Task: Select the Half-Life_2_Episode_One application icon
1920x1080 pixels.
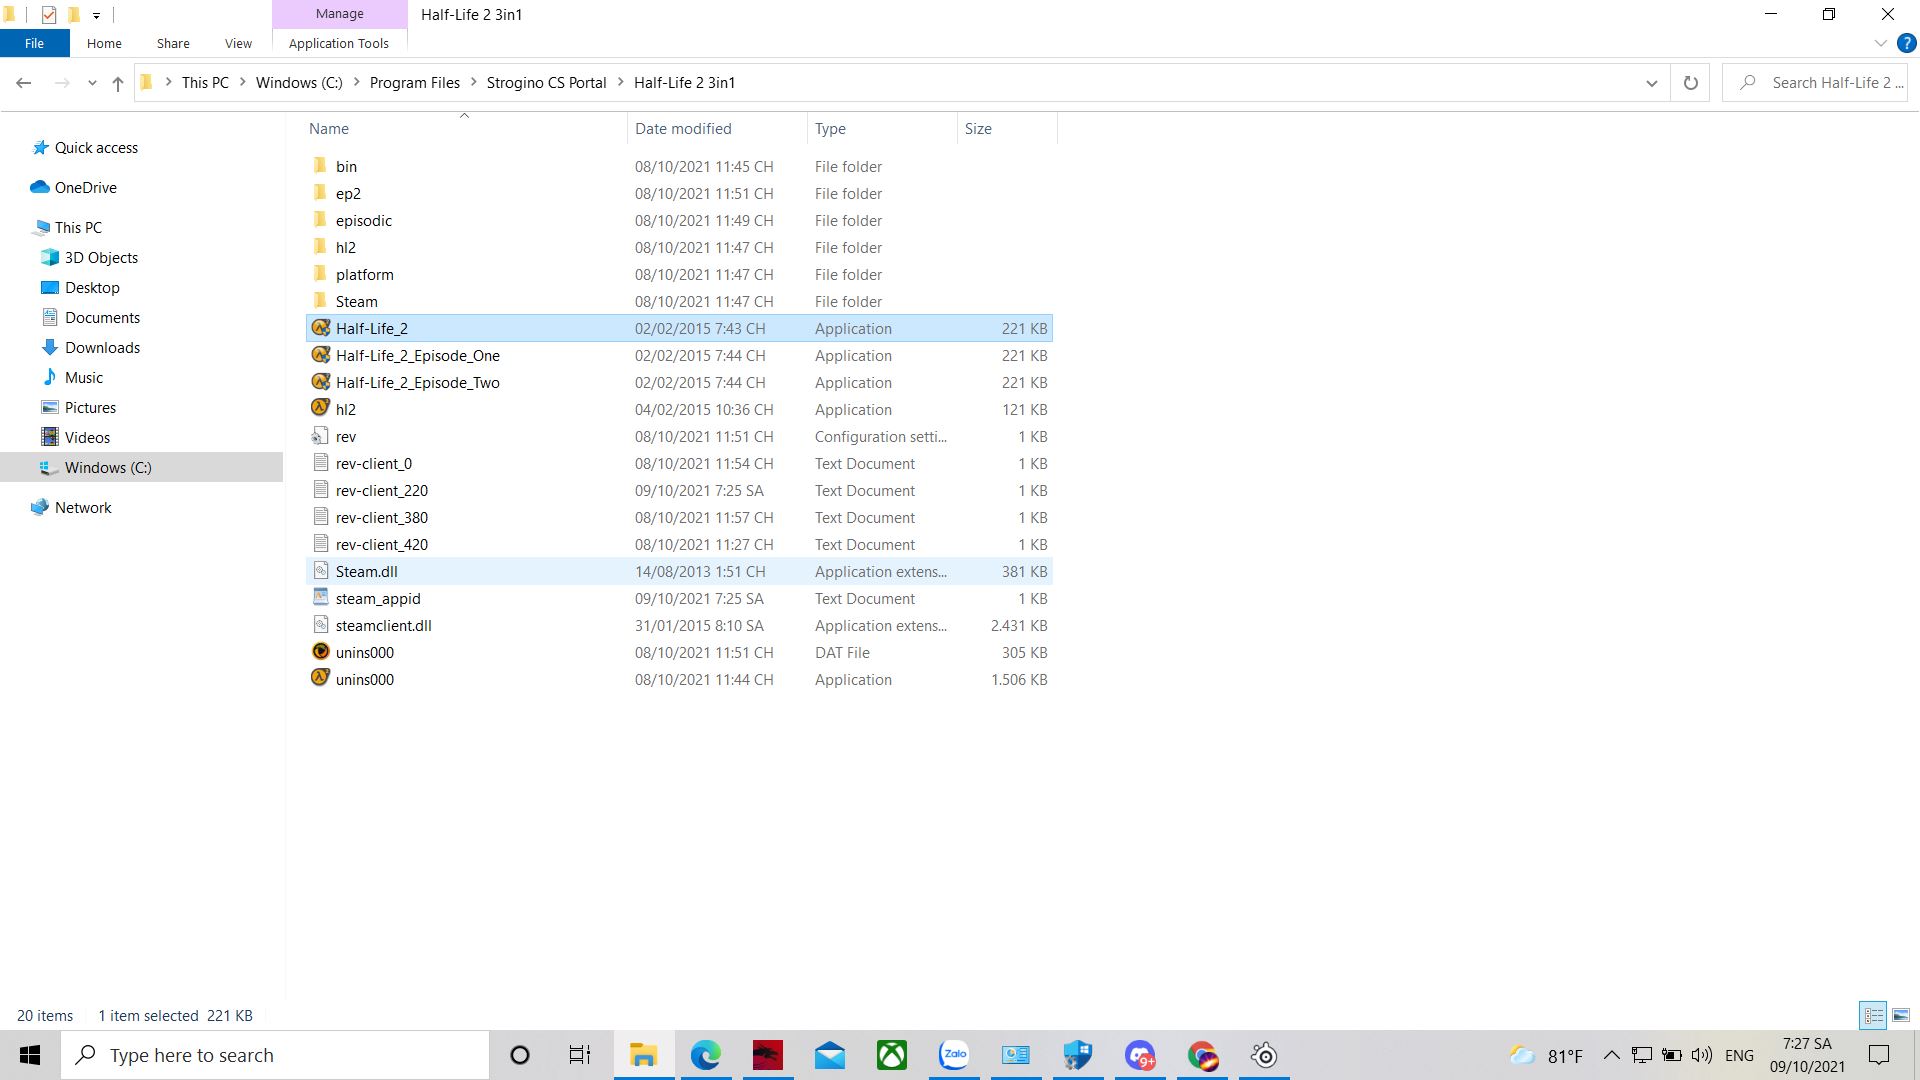Action: pyautogui.click(x=320, y=355)
